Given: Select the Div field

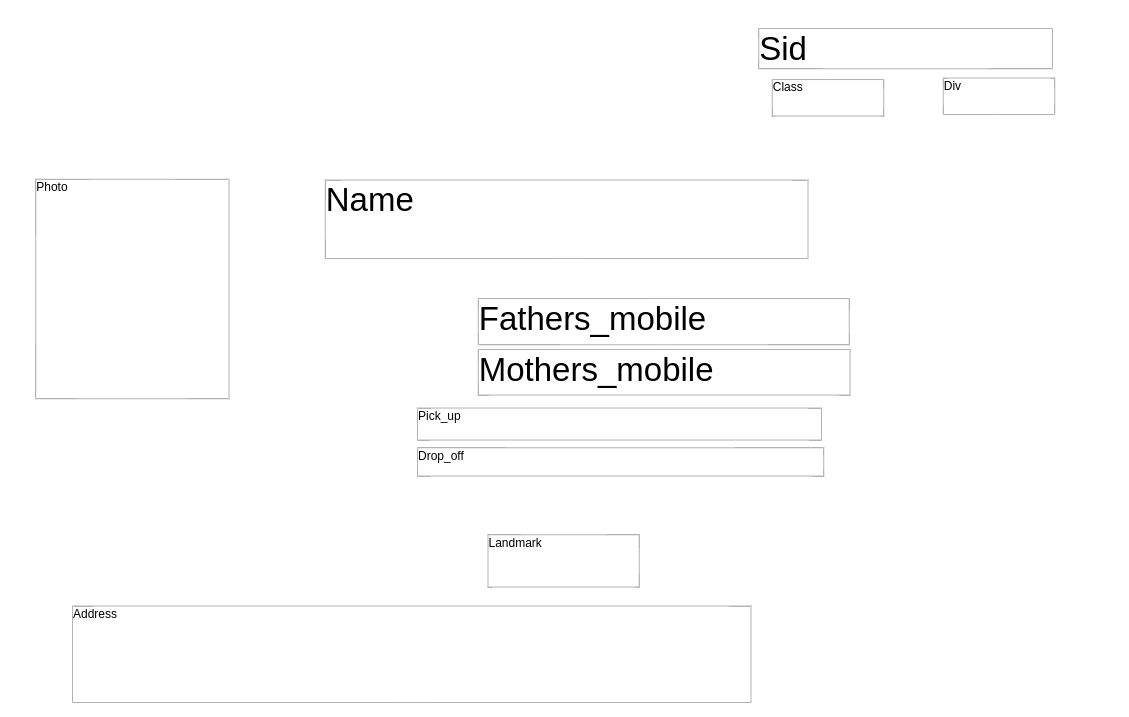Looking at the screenshot, I should pos(999,98).
